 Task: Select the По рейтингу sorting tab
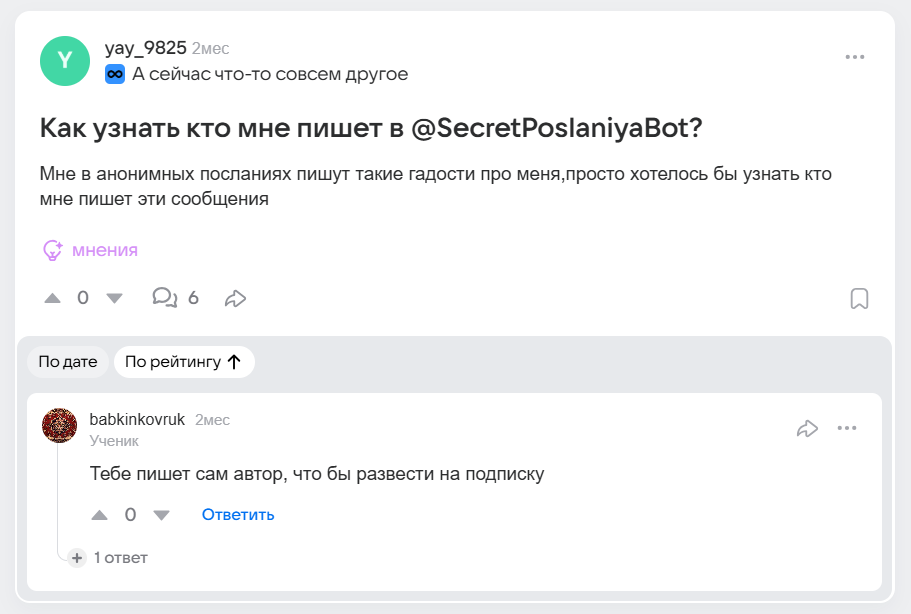click(170, 361)
